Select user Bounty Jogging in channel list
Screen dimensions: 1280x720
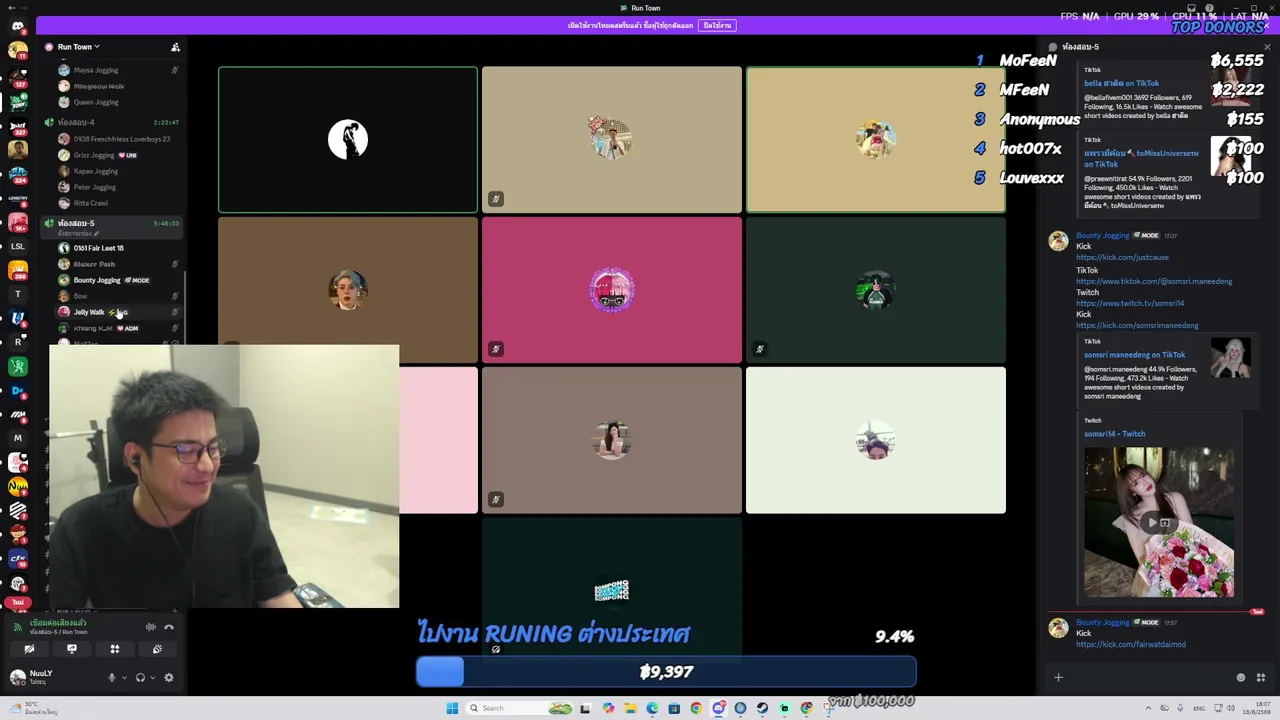(x=97, y=280)
